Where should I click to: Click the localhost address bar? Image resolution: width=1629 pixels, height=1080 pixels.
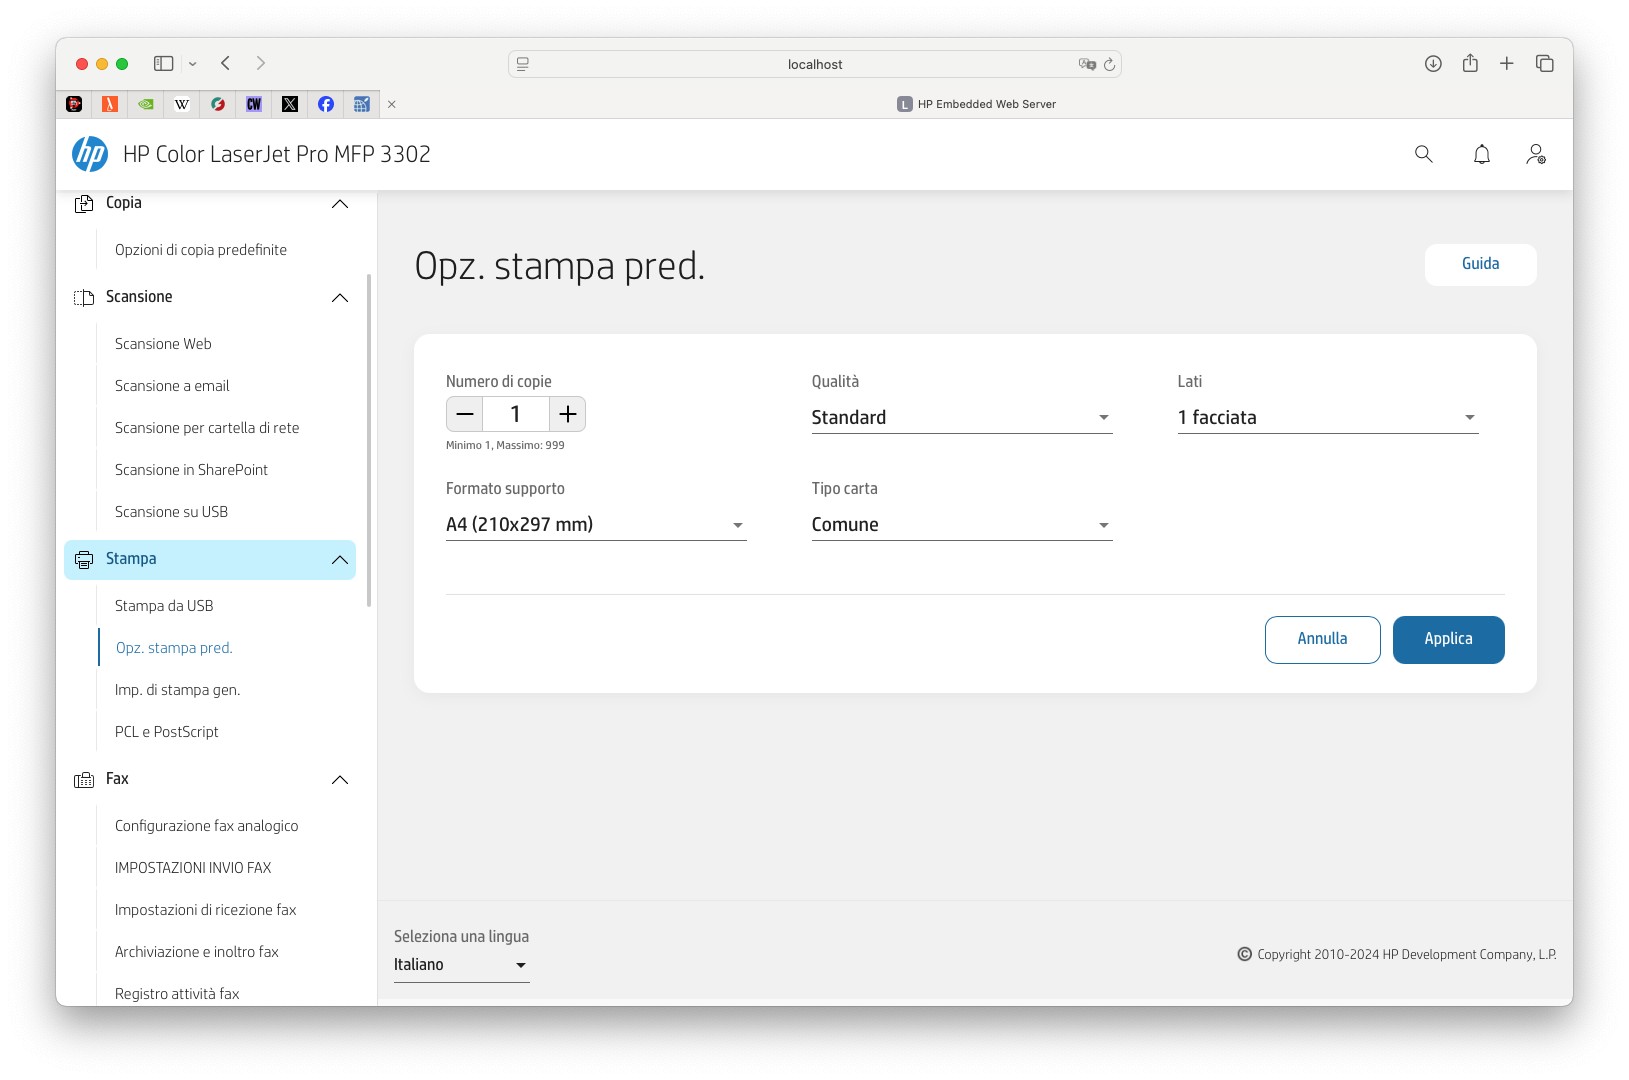click(815, 64)
